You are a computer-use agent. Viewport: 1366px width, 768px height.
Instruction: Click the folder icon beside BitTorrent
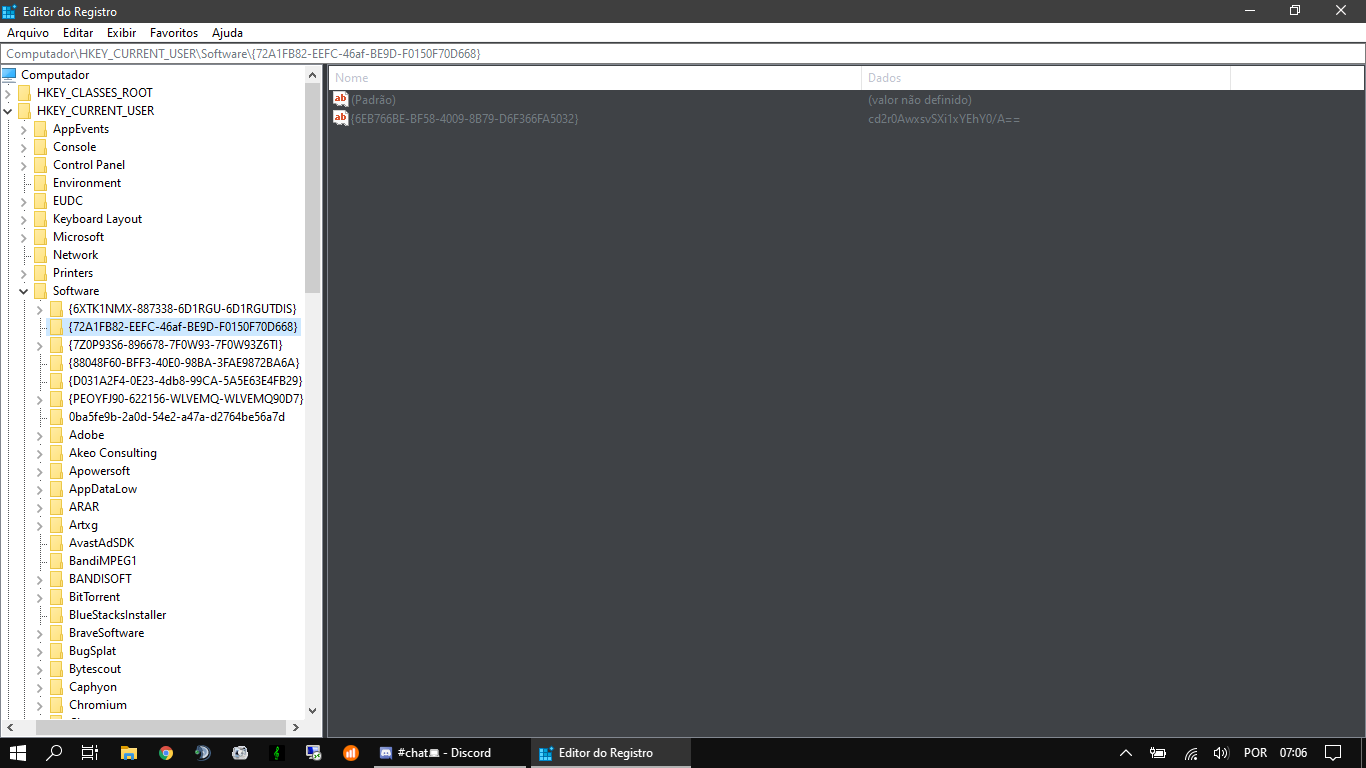tap(57, 597)
